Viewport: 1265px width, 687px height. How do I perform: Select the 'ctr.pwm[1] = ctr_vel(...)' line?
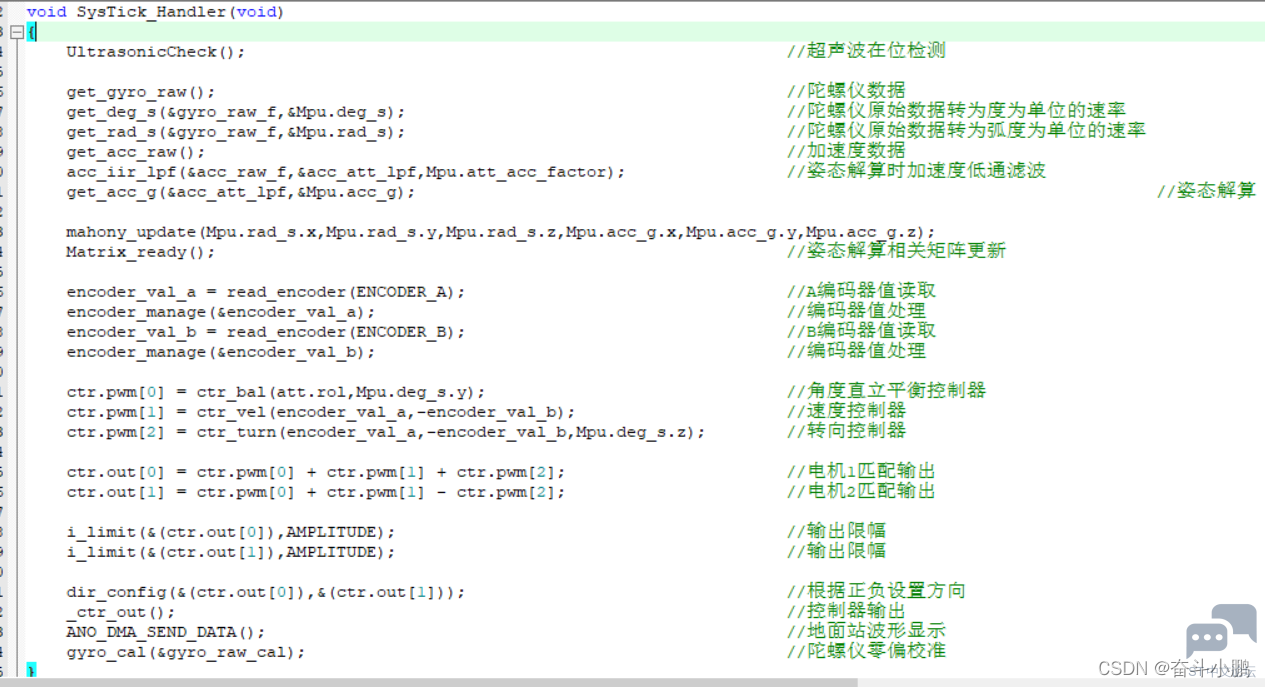pyautogui.click(x=320, y=411)
